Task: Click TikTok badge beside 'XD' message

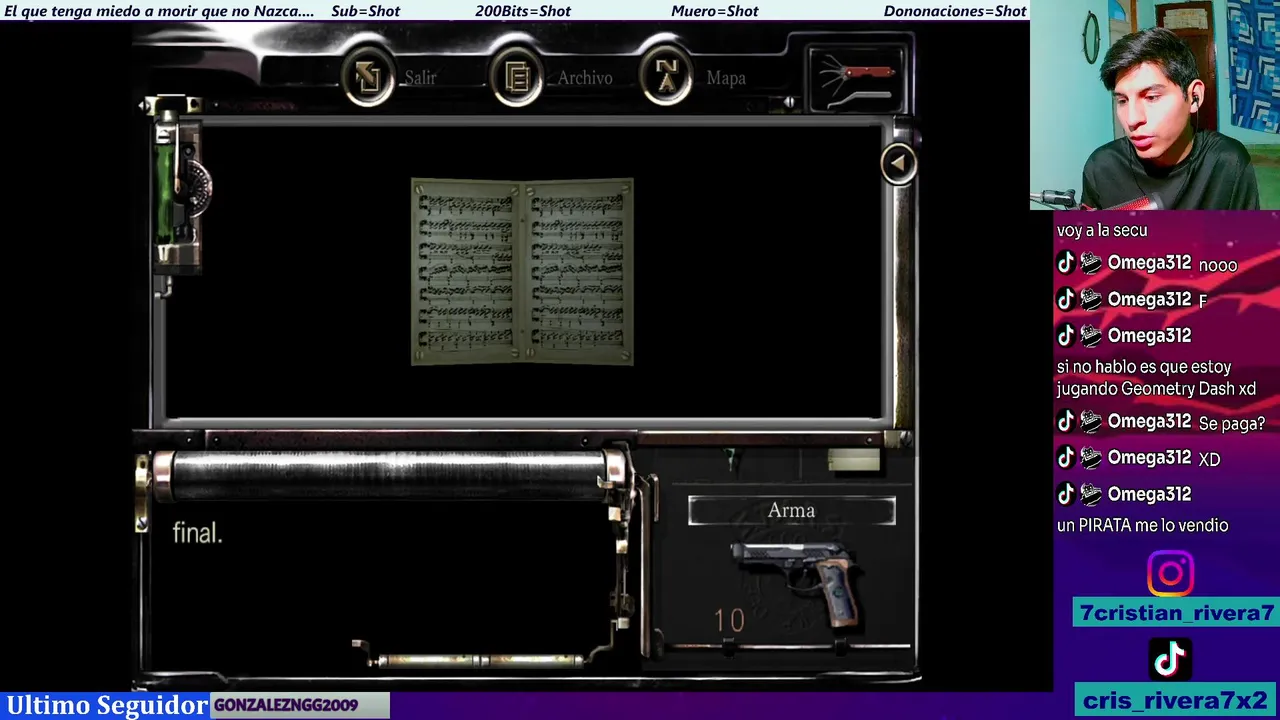Action: (1066, 458)
